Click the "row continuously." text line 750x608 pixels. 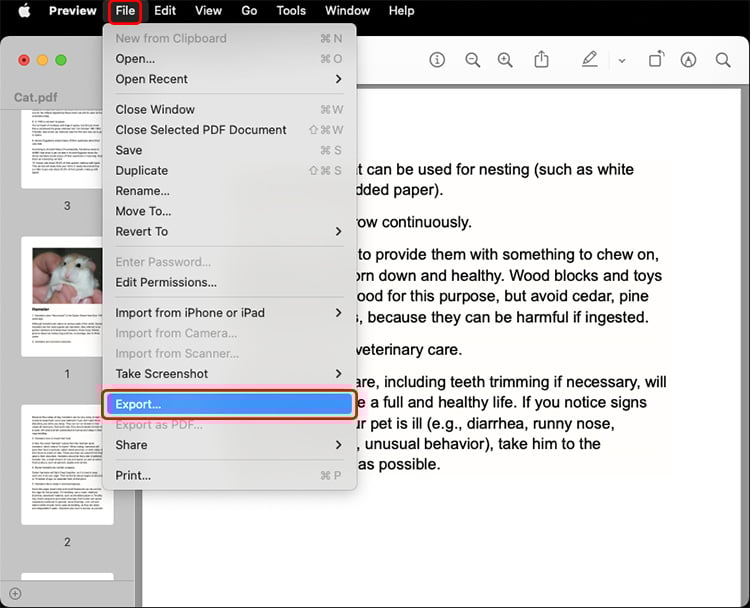[x=414, y=222]
